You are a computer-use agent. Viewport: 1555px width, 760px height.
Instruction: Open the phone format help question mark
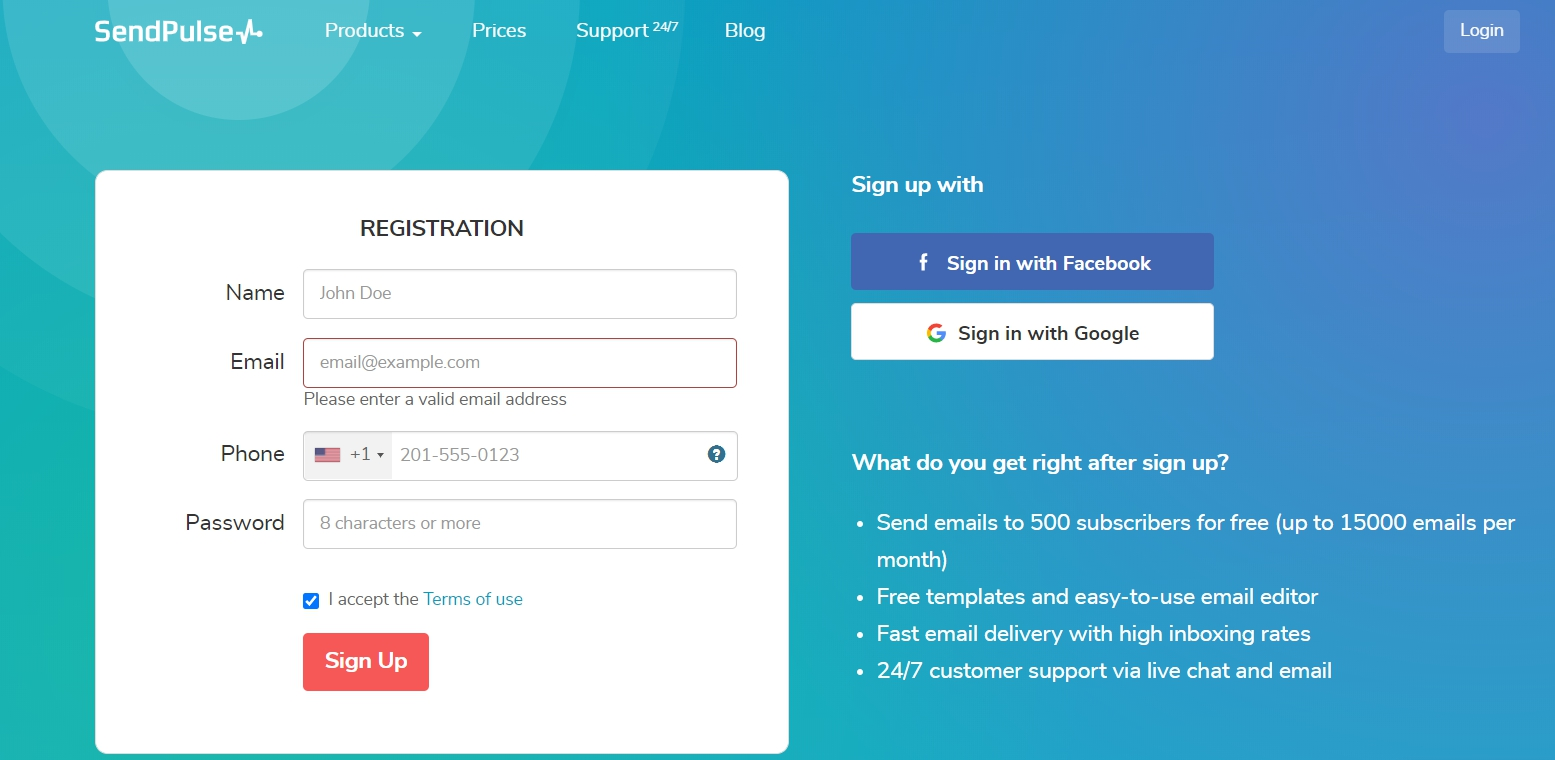pos(716,454)
